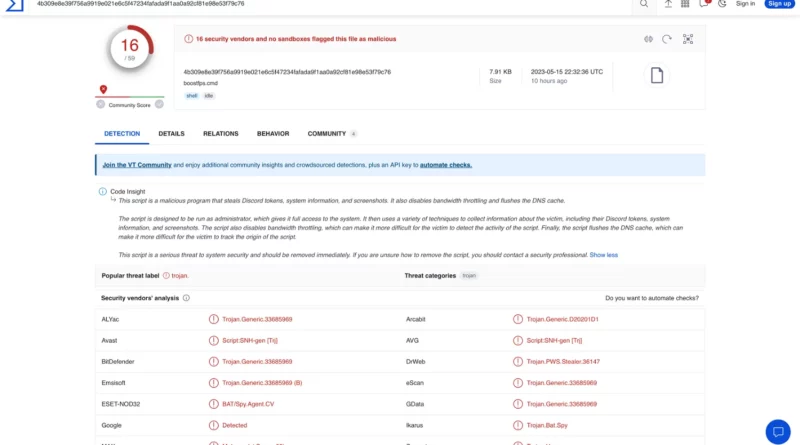Click the shell tag
Screen dimensions: 800x445
[191, 96]
